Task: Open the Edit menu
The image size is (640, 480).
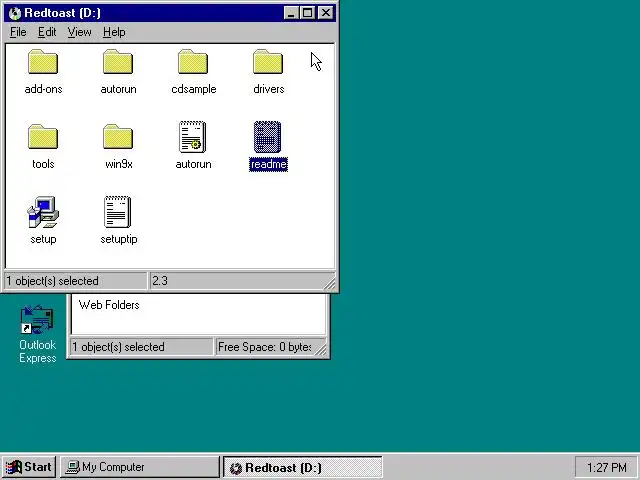Action: [x=47, y=32]
